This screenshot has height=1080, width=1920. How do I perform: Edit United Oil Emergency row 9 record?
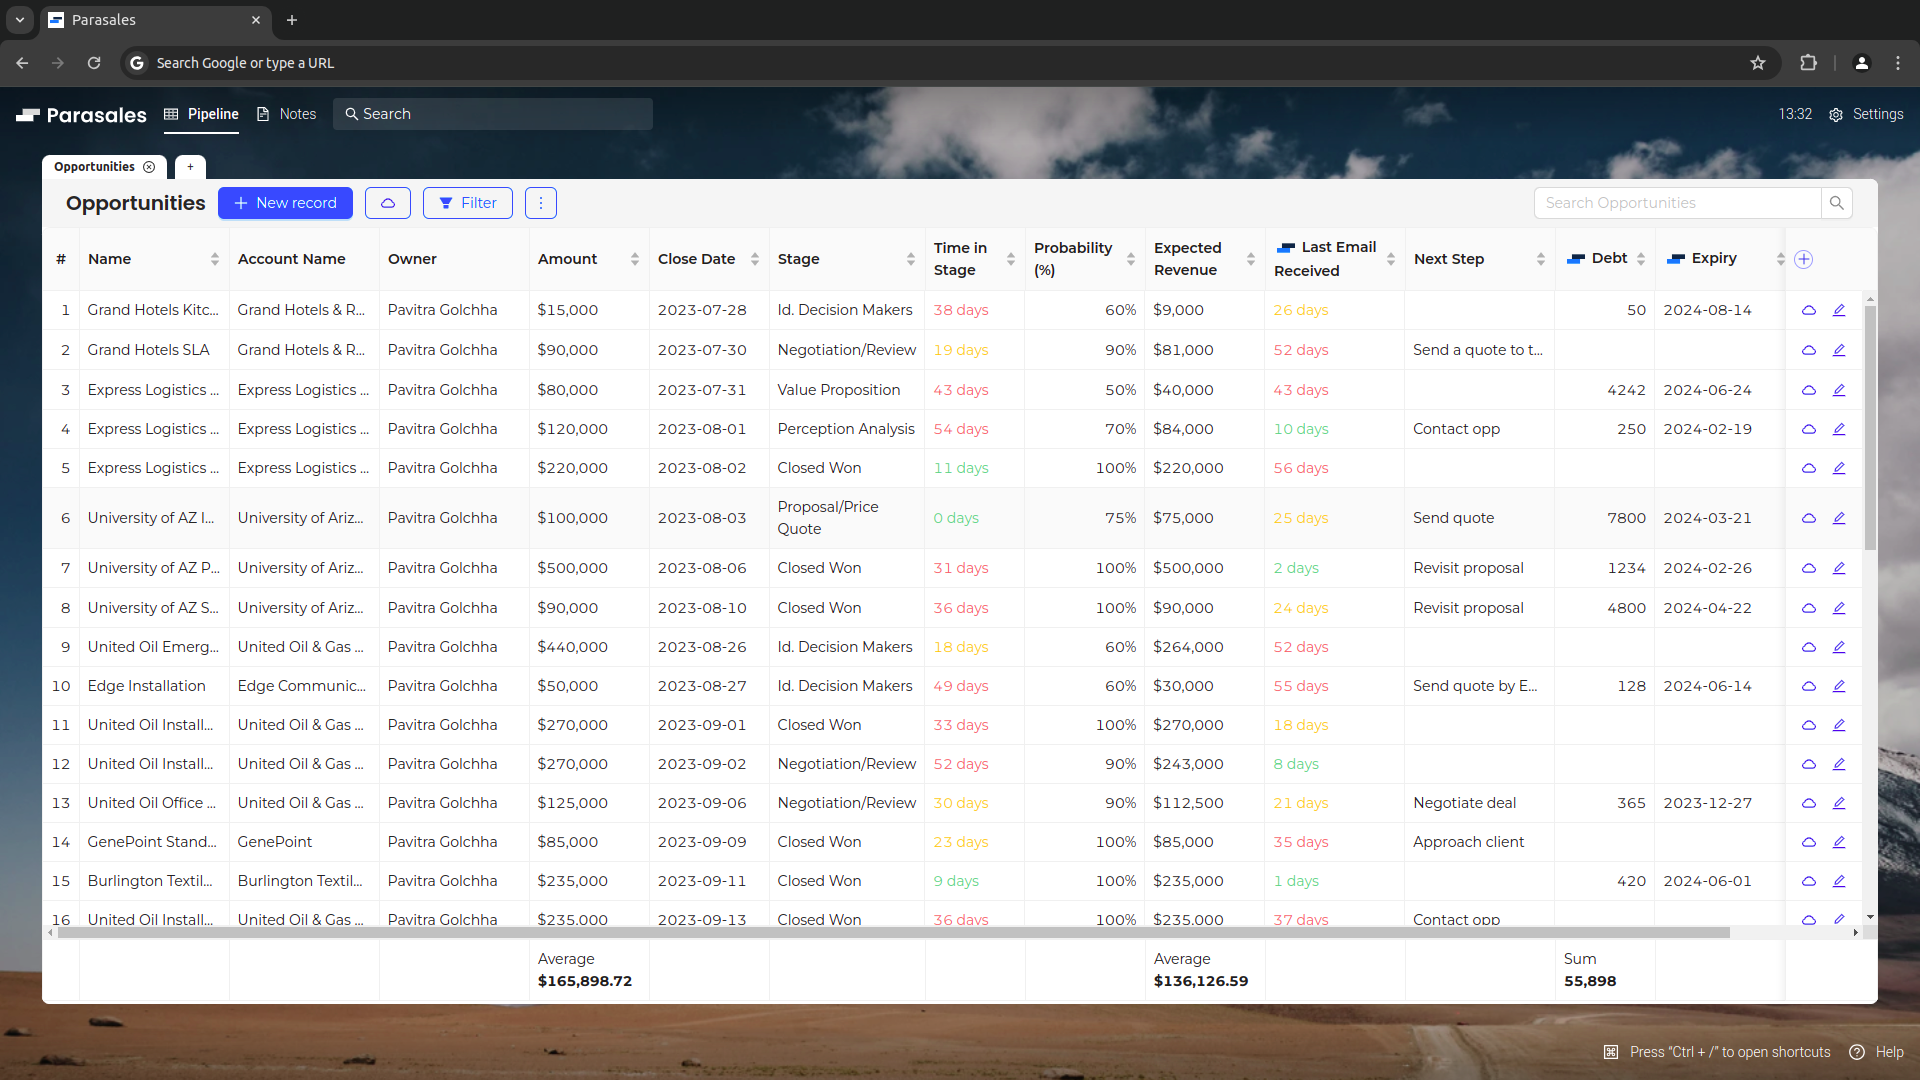pyautogui.click(x=1839, y=647)
